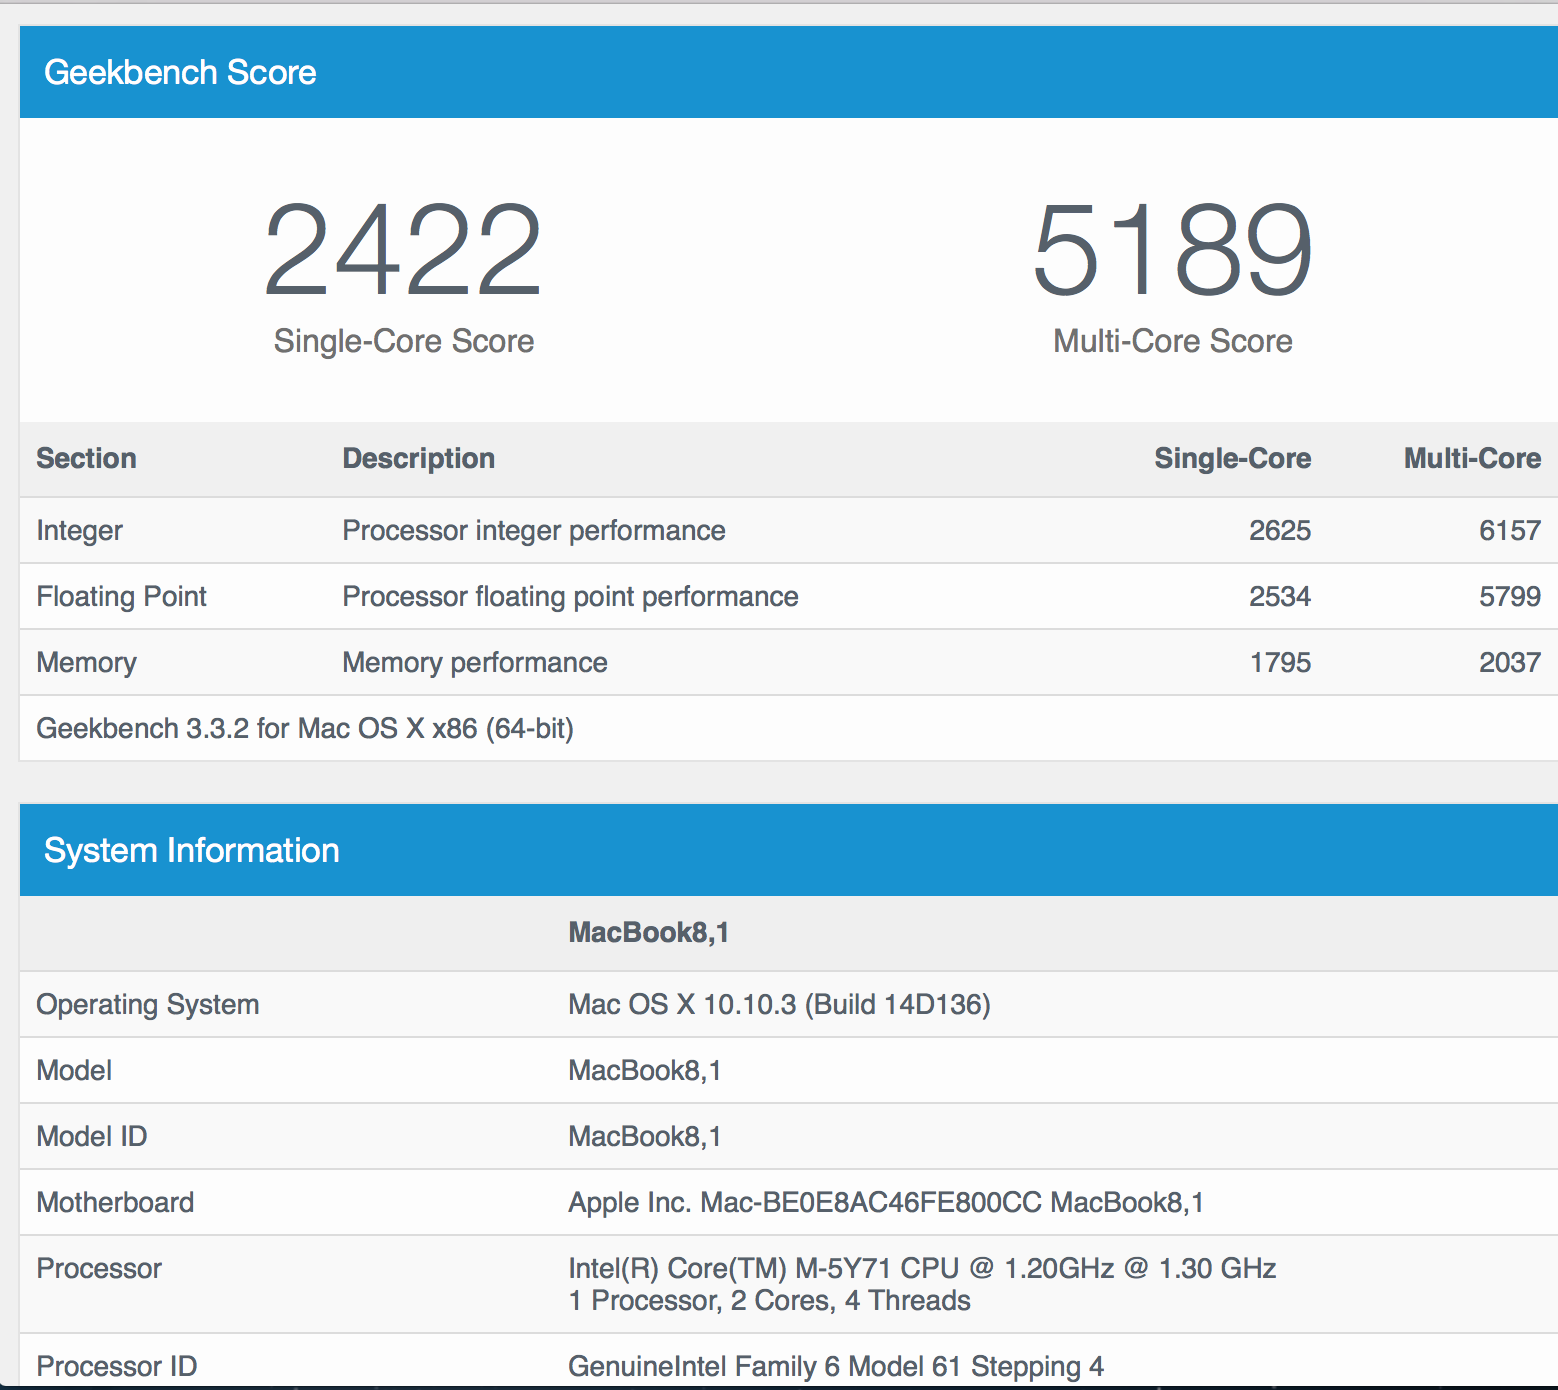This screenshot has width=1558, height=1390.
Task: Click the Description column header
Action: 419,458
